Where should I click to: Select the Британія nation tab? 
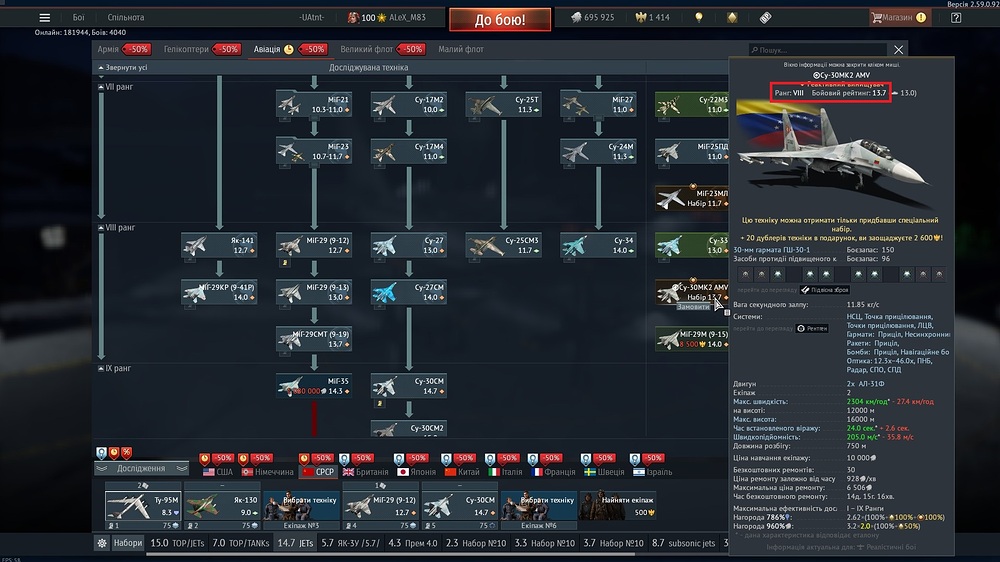click(x=365, y=472)
